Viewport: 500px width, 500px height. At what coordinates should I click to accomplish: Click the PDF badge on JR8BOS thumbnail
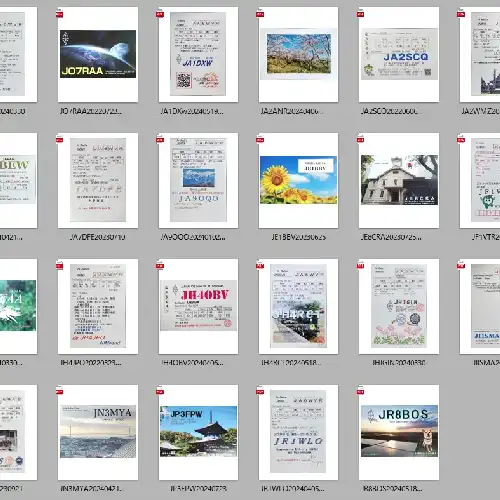pyautogui.click(x=360, y=392)
